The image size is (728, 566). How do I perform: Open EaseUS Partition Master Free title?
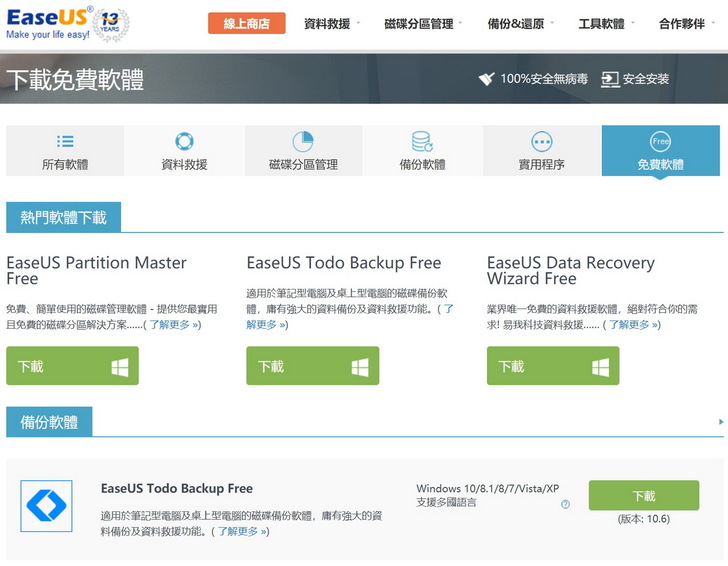click(x=96, y=270)
